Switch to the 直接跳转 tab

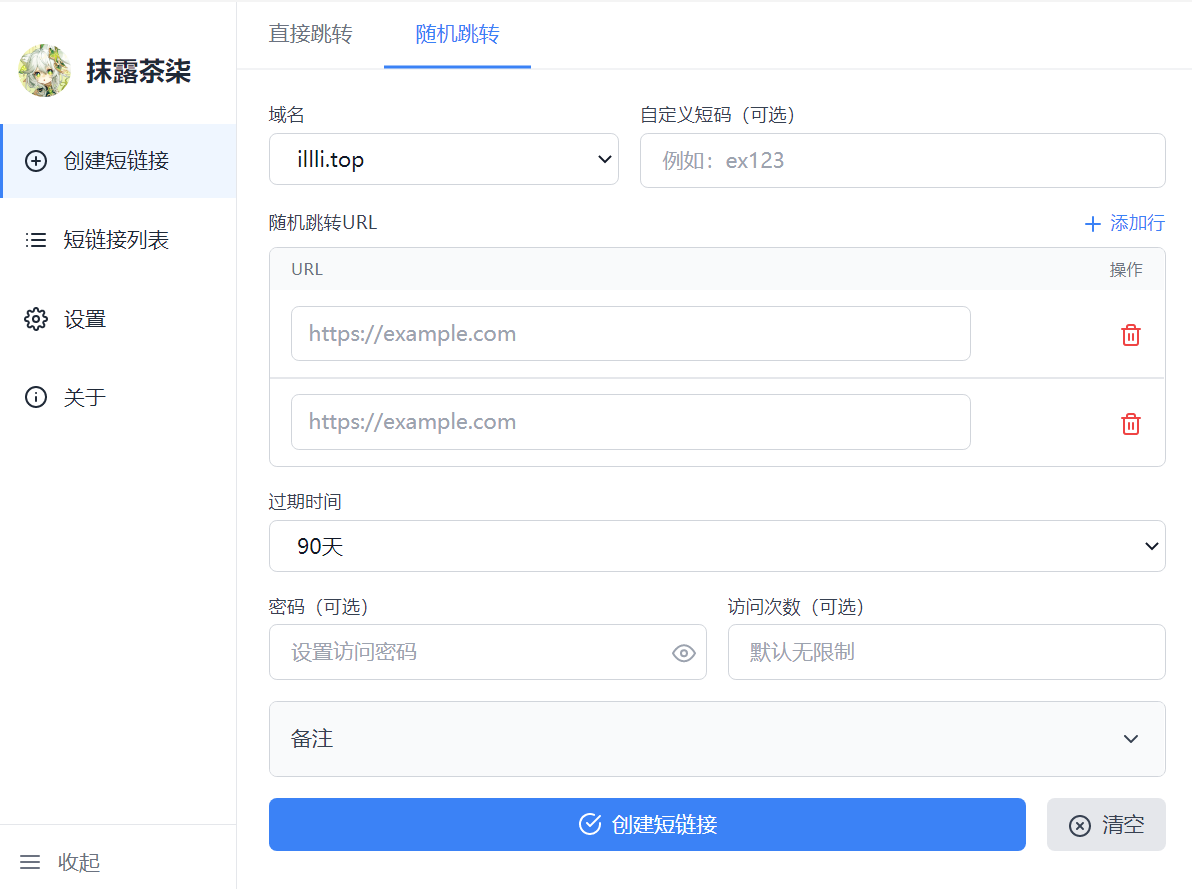[310, 34]
